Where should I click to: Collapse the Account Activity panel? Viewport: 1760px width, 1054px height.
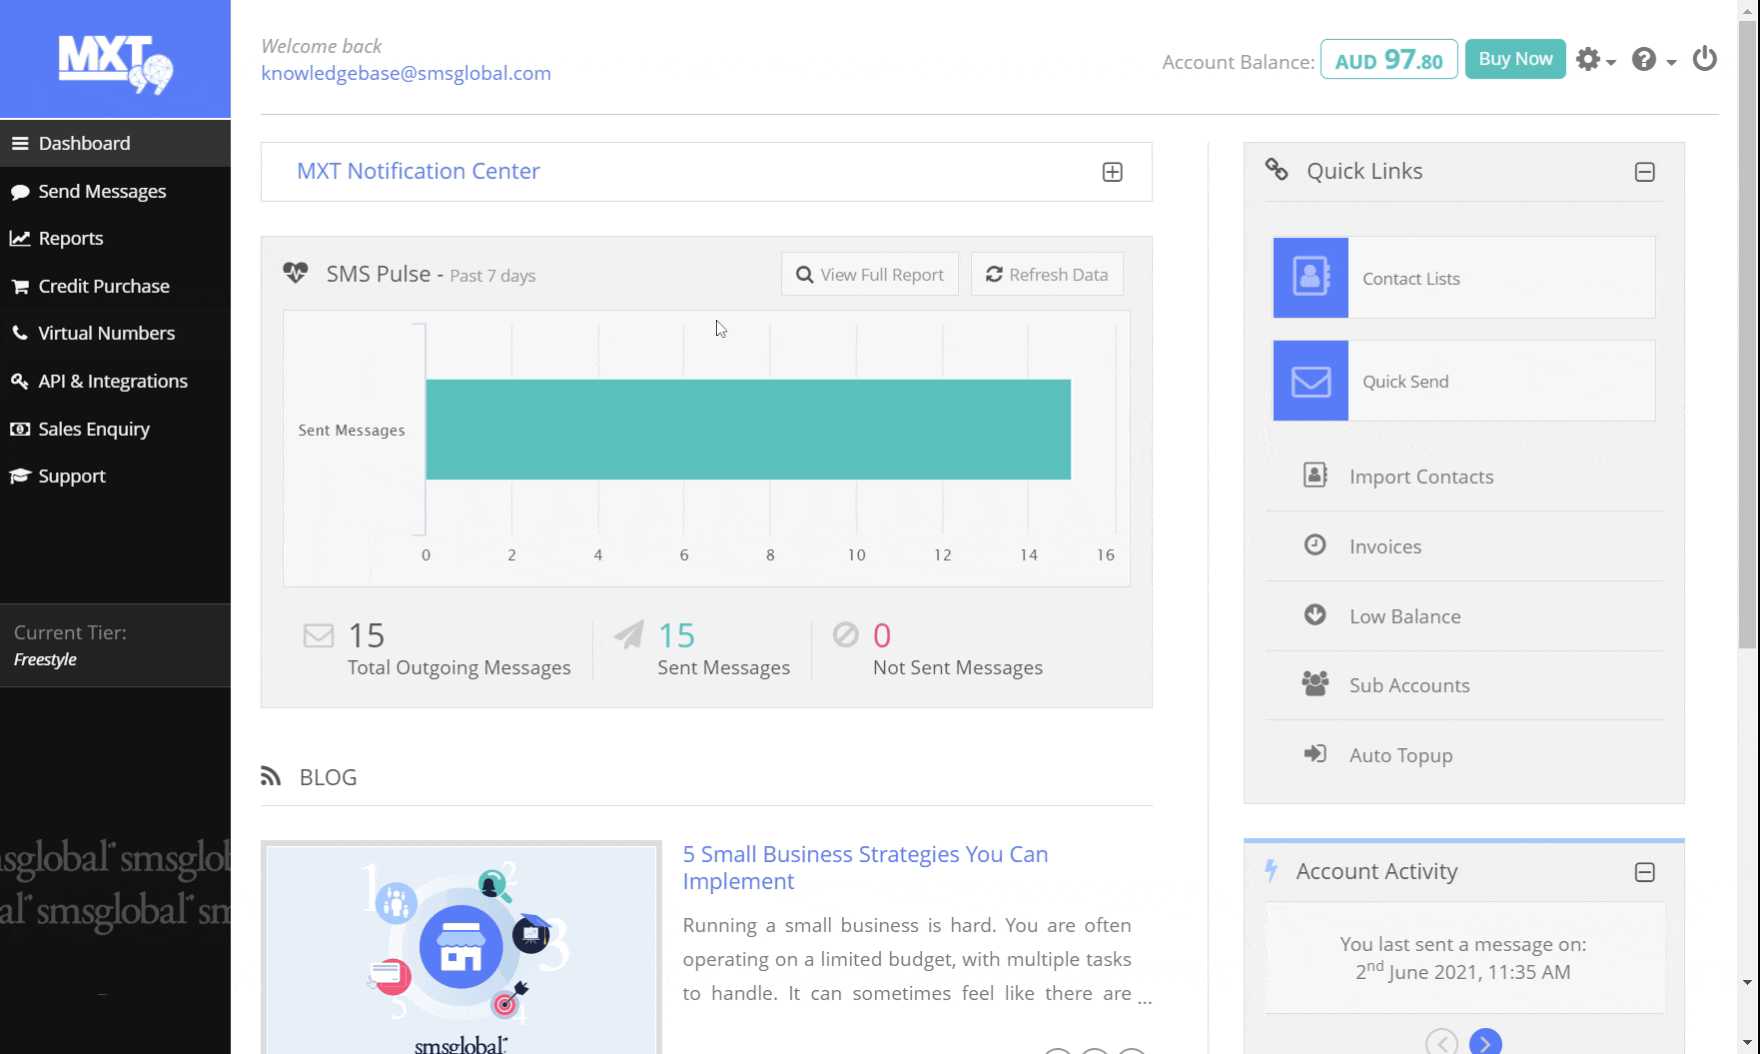pos(1644,873)
